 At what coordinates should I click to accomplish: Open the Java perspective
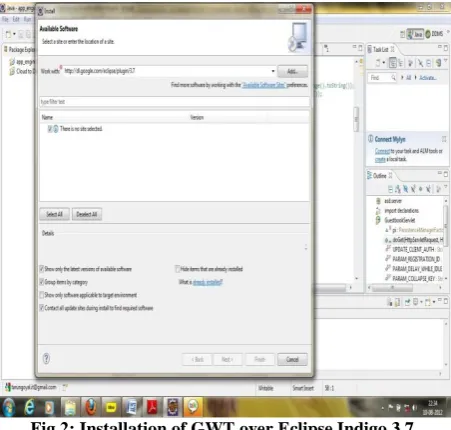(415, 34)
